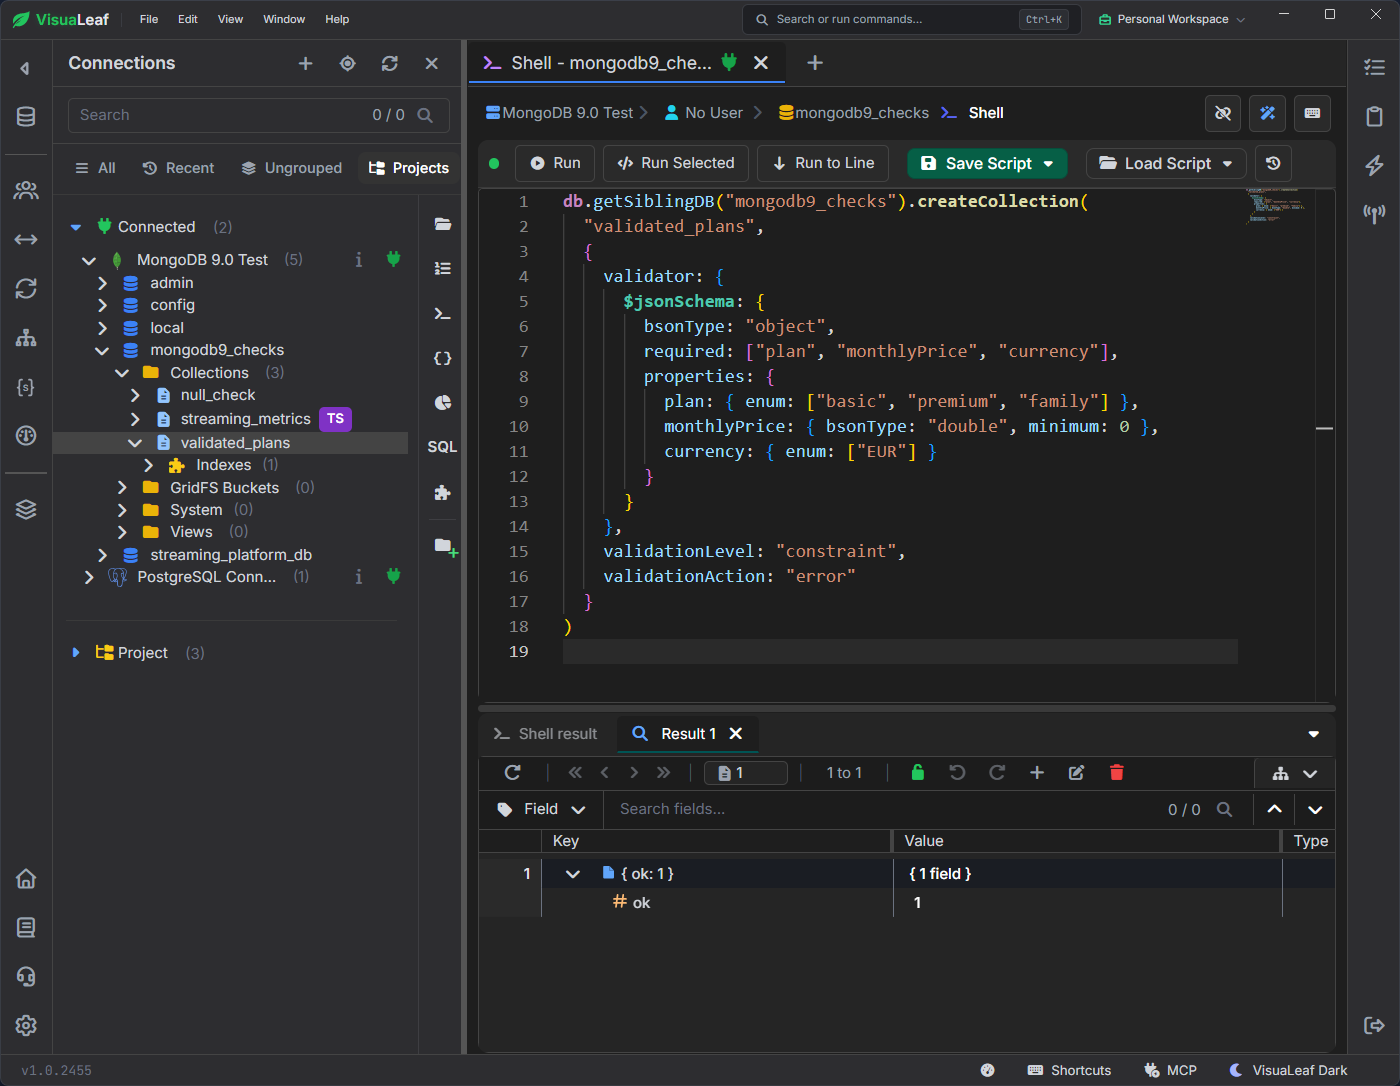1400x1086 pixels.
Task: Click the magic wand format icon
Action: [1268, 113]
